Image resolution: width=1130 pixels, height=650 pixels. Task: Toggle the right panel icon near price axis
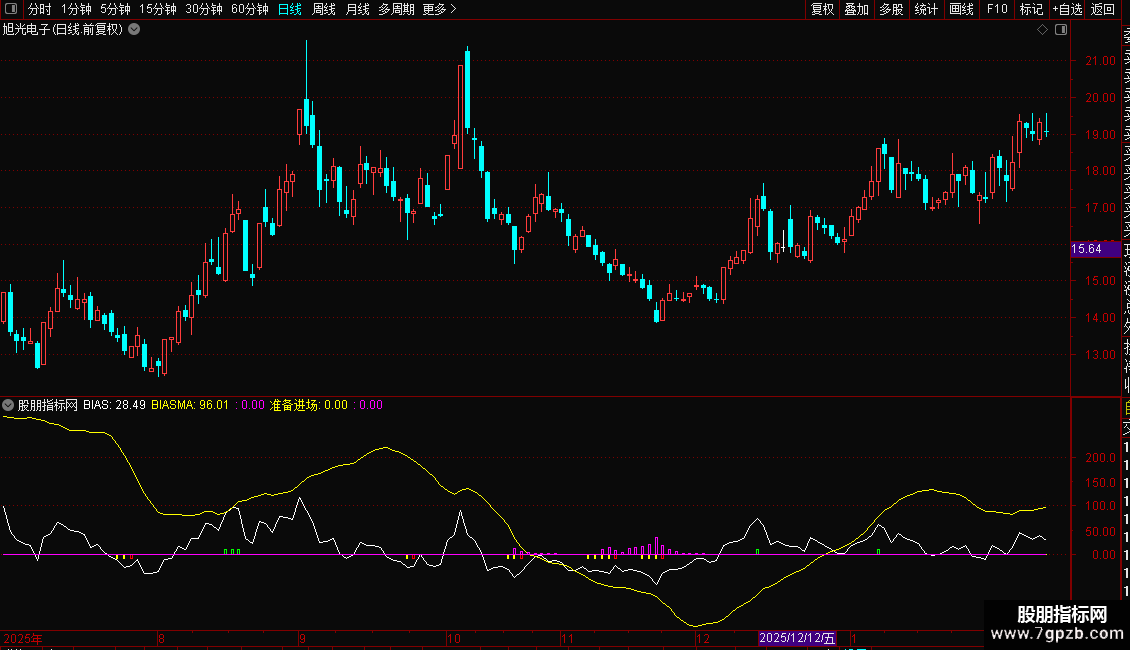point(1061,30)
